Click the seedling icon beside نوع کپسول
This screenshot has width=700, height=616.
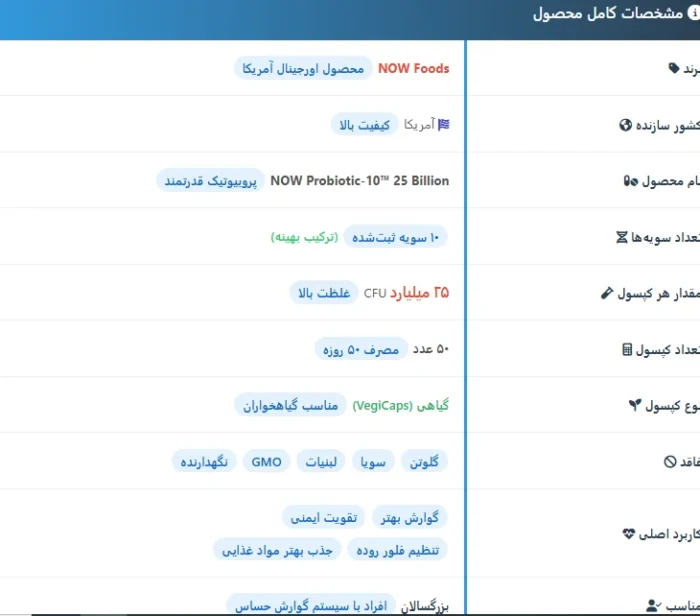tap(635, 405)
